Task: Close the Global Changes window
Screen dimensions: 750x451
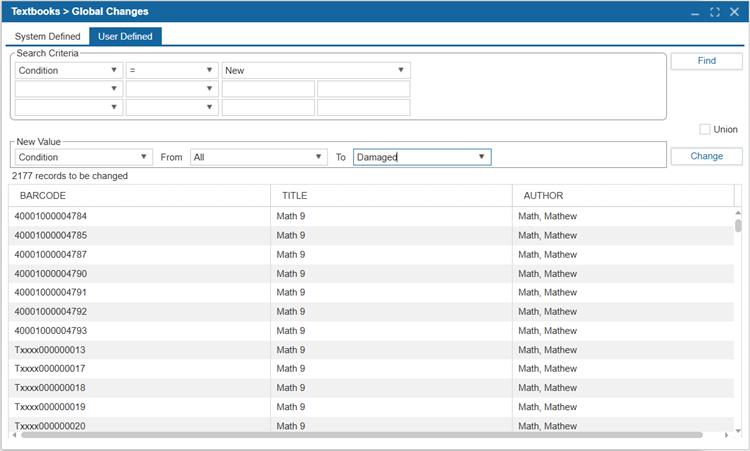Action: pos(734,12)
